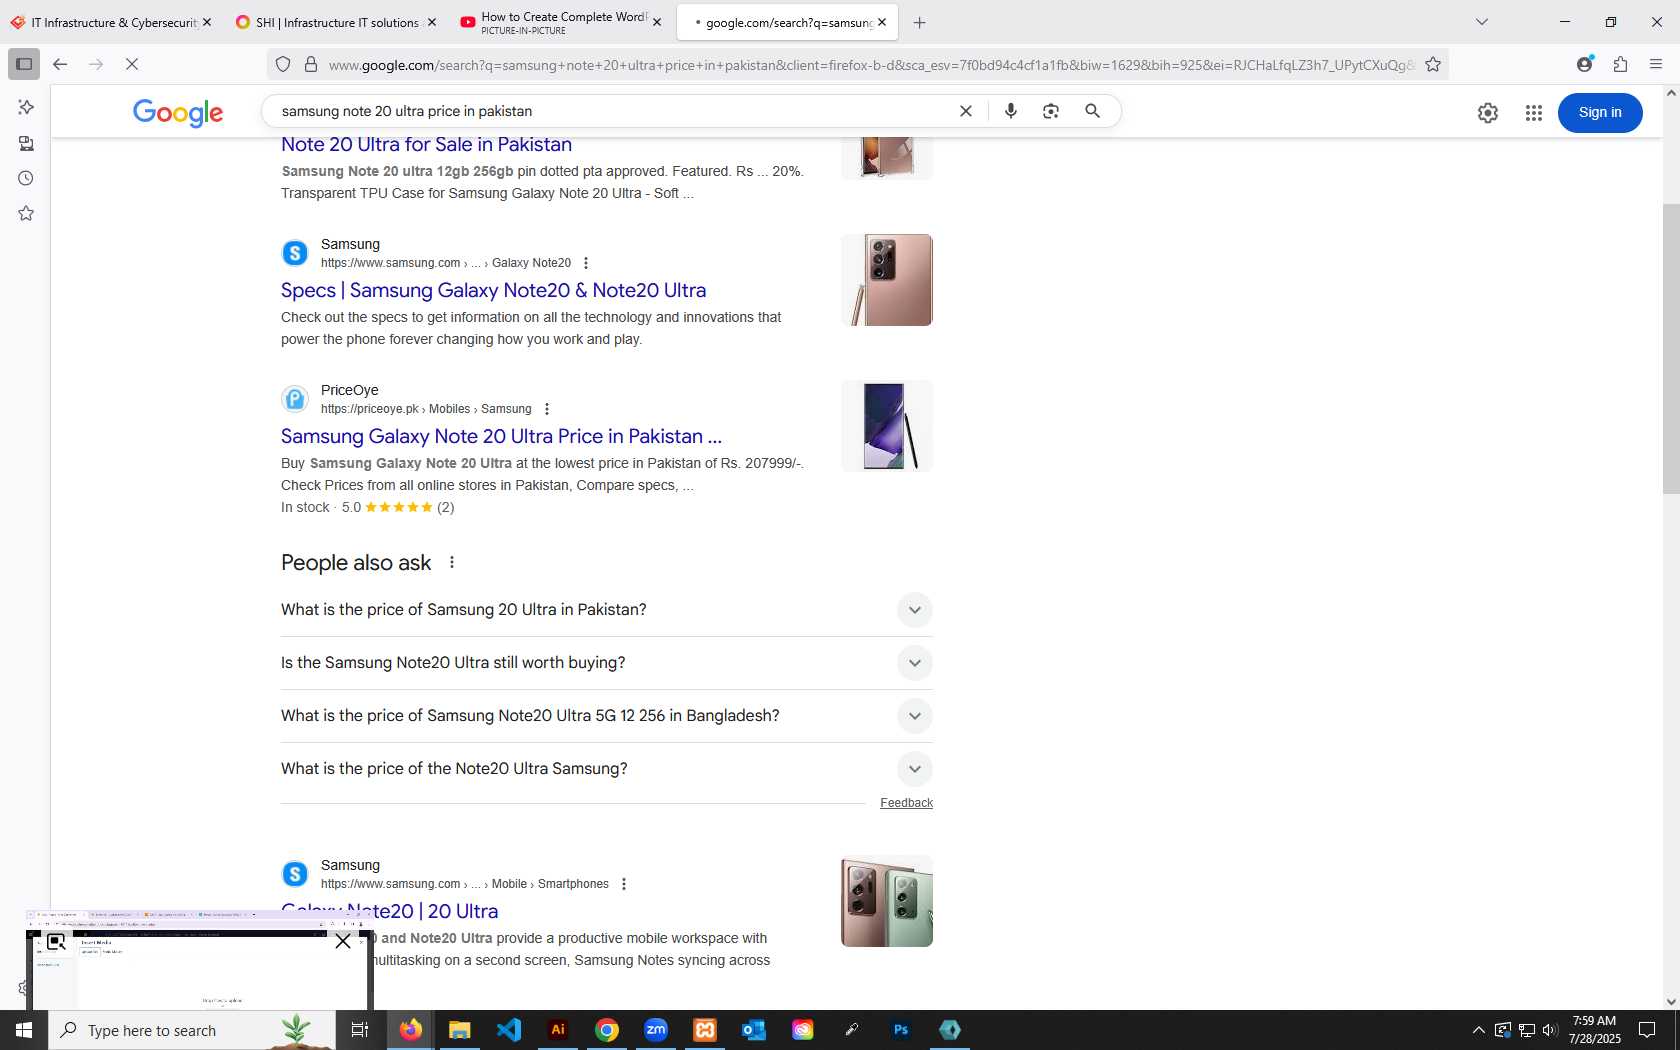Open Photoshop from taskbar
1680x1050 pixels.
click(x=901, y=1030)
